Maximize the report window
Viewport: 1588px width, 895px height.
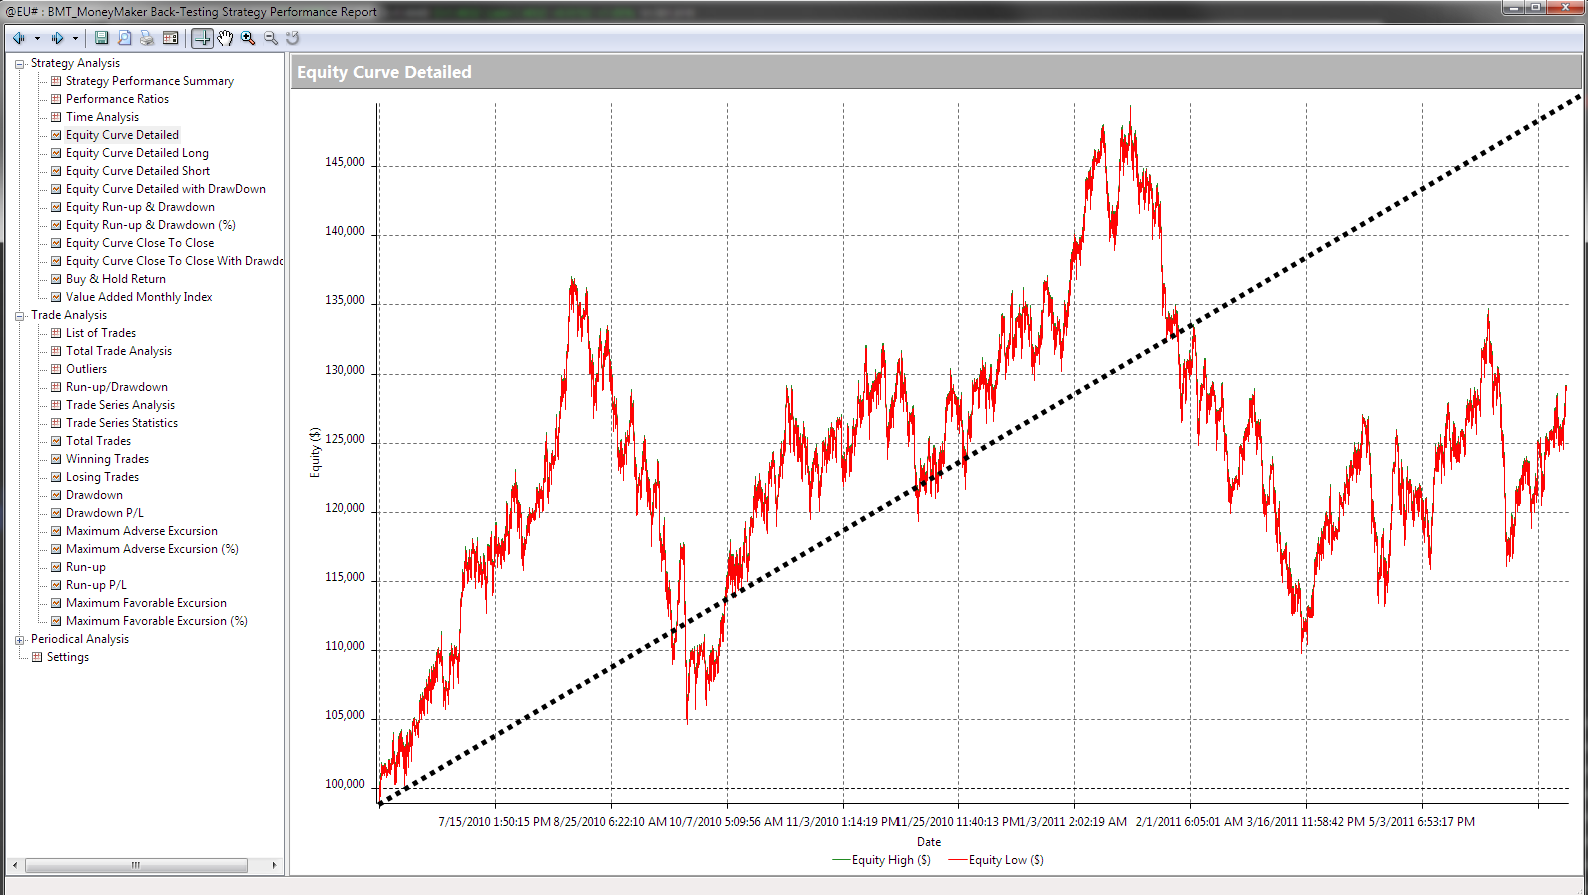point(1536,7)
